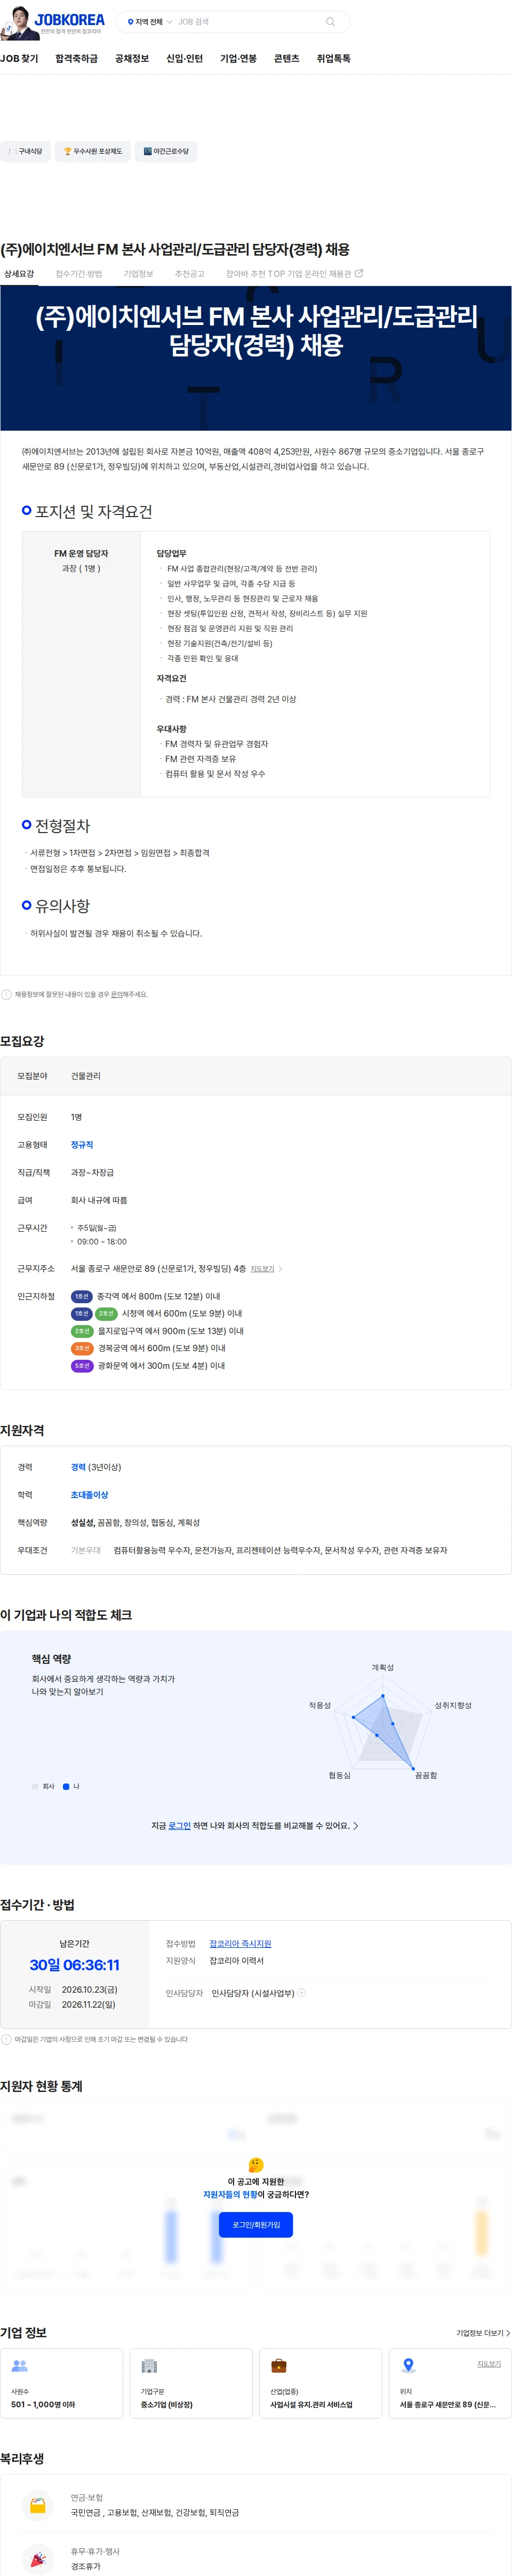Click the 산업(업종) briefcase icon
Image resolution: width=512 pixels, height=2576 pixels.
(x=279, y=2366)
